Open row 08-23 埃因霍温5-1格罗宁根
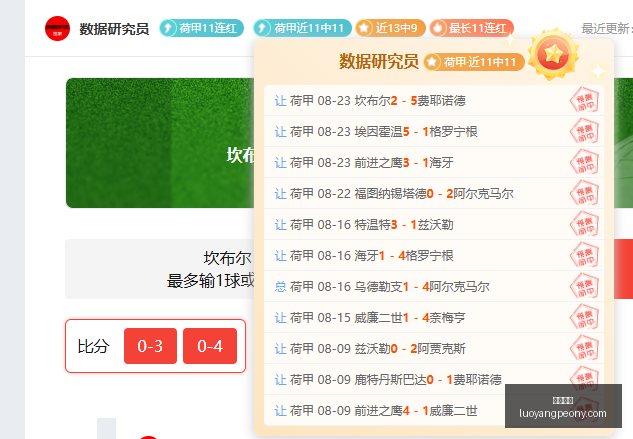This screenshot has width=633, height=439. [x=434, y=131]
